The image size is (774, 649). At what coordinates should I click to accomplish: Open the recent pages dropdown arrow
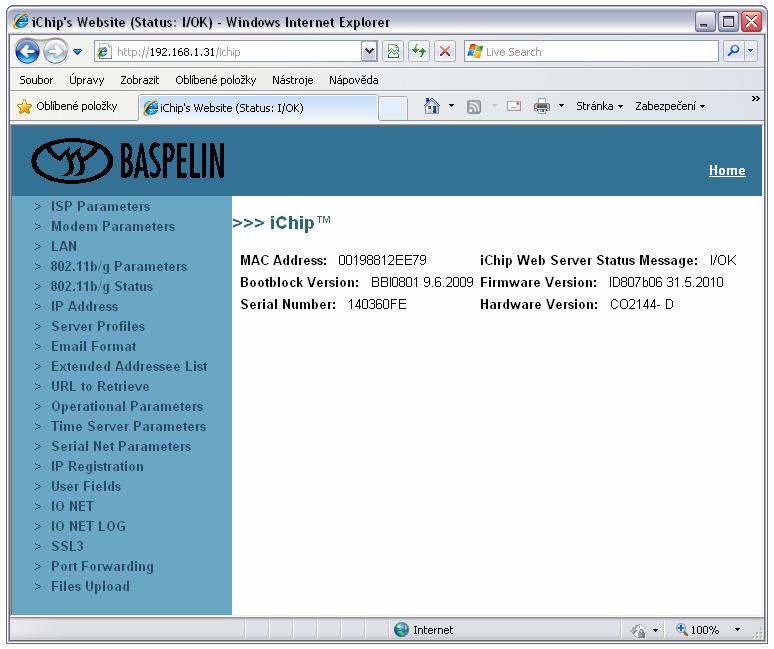pyautogui.click(x=77, y=51)
